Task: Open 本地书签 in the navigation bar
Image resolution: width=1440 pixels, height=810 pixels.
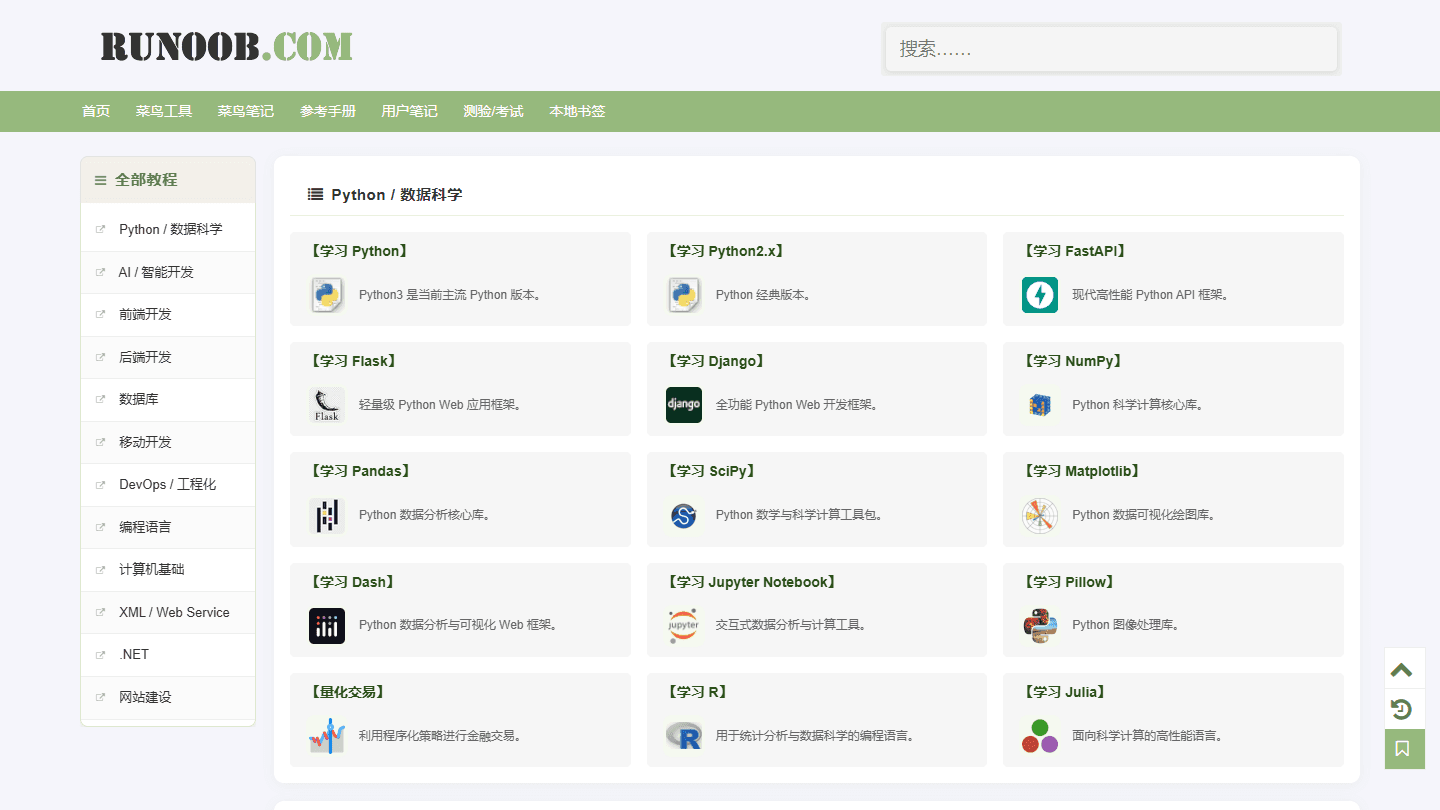Action: tap(577, 111)
